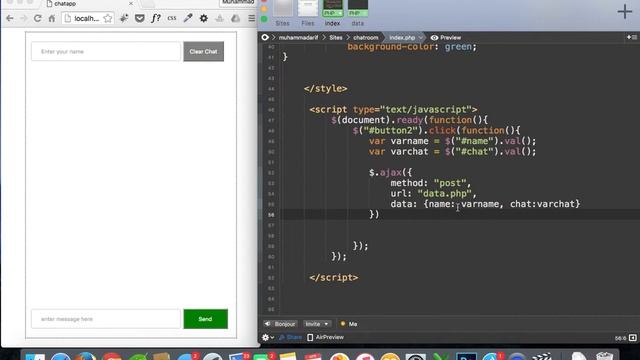Close the chatapp browser tab

point(131,3)
